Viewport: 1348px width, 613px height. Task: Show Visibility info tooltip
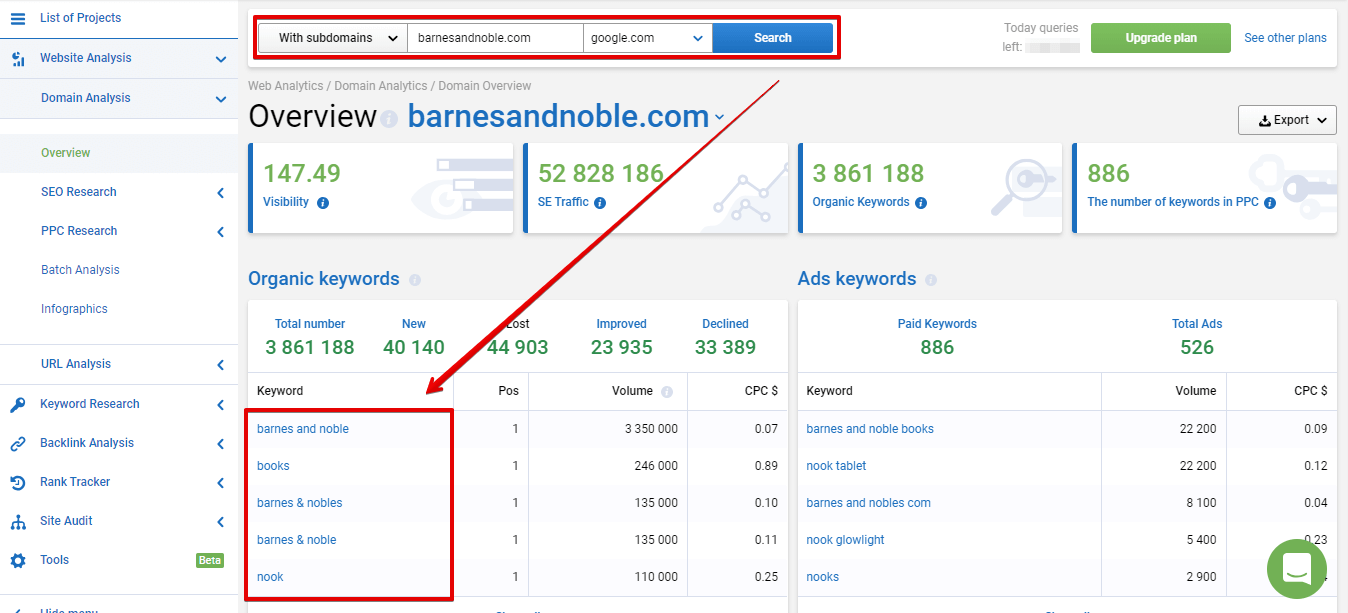point(323,203)
